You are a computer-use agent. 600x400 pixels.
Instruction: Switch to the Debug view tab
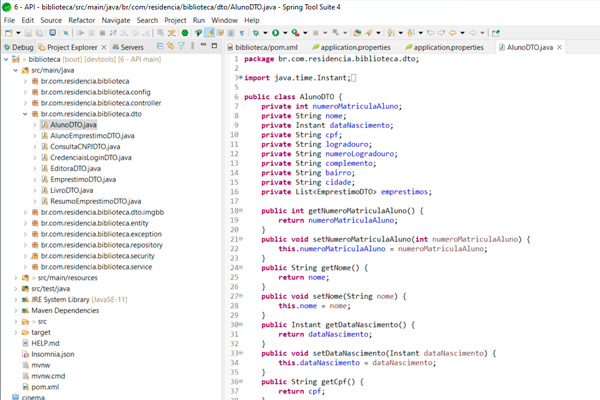click(18, 47)
